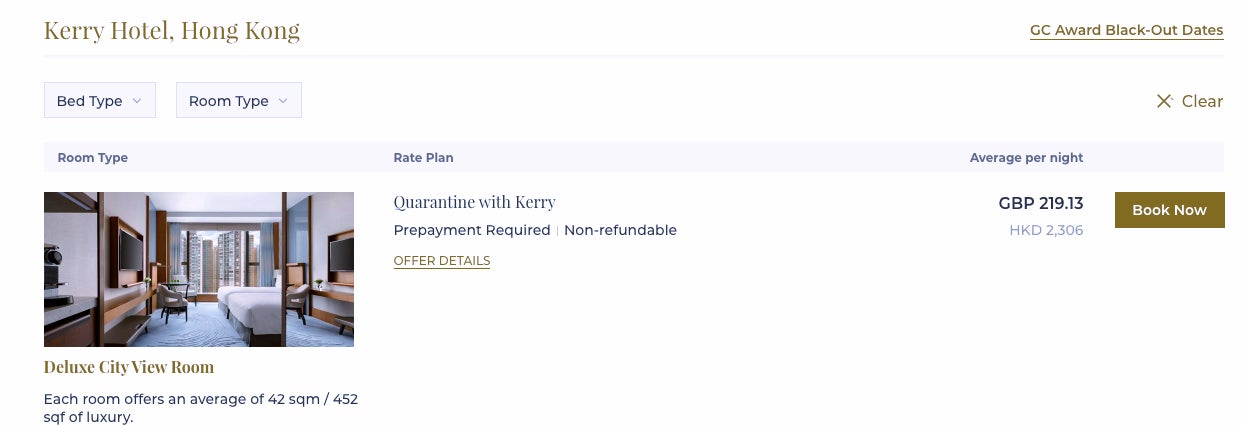The width and height of the screenshot is (1247, 426).
Task: Open the GC Award Black-Out Dates link
Action: (1127, 31)
